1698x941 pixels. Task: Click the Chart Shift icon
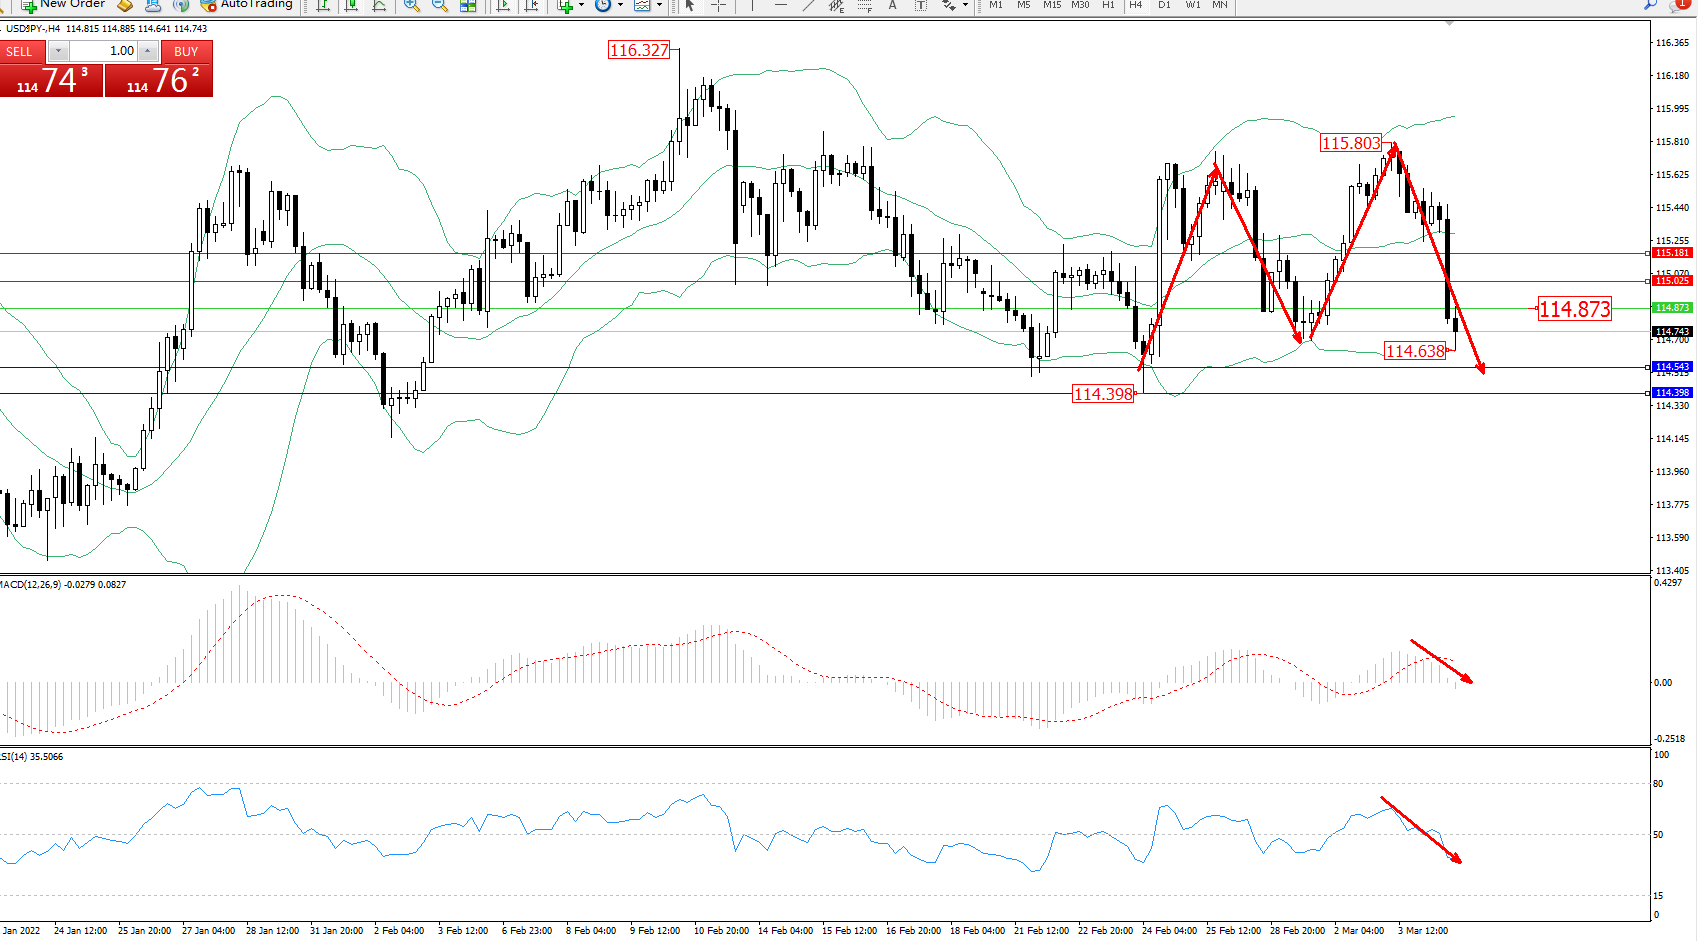(x=532, y=5)
